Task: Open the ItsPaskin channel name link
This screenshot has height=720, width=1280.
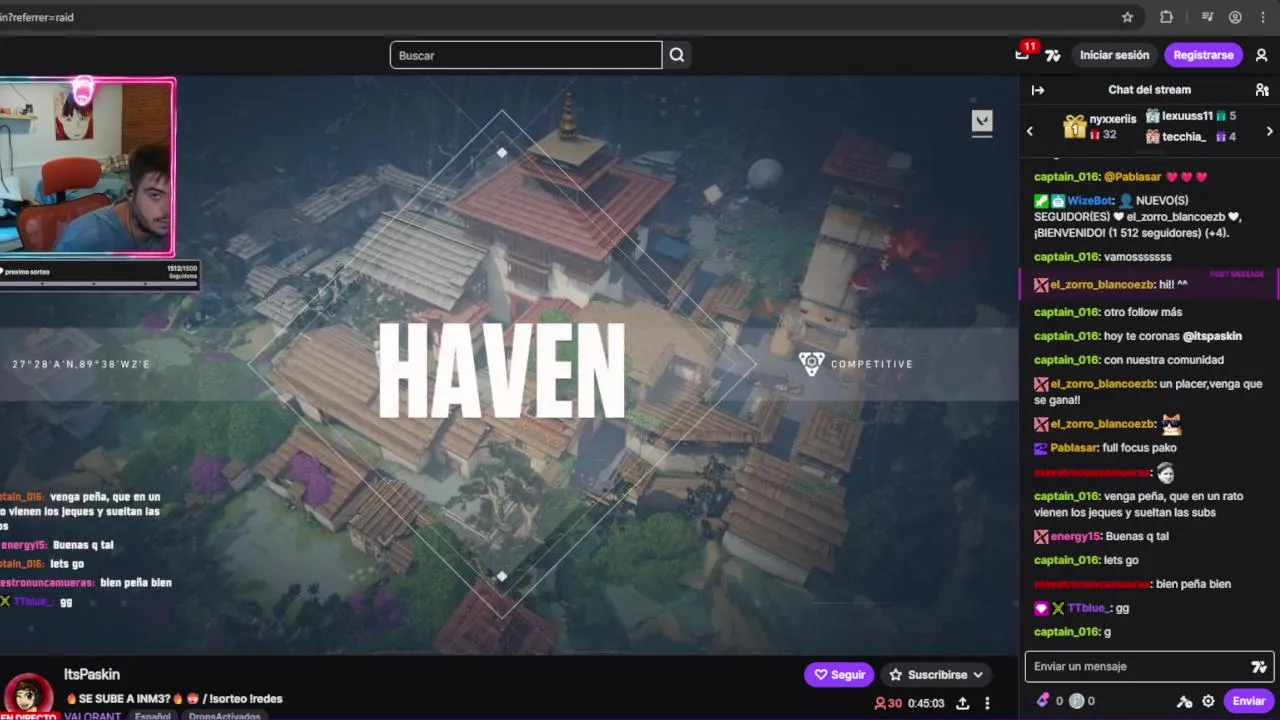Action: [92, 675]
